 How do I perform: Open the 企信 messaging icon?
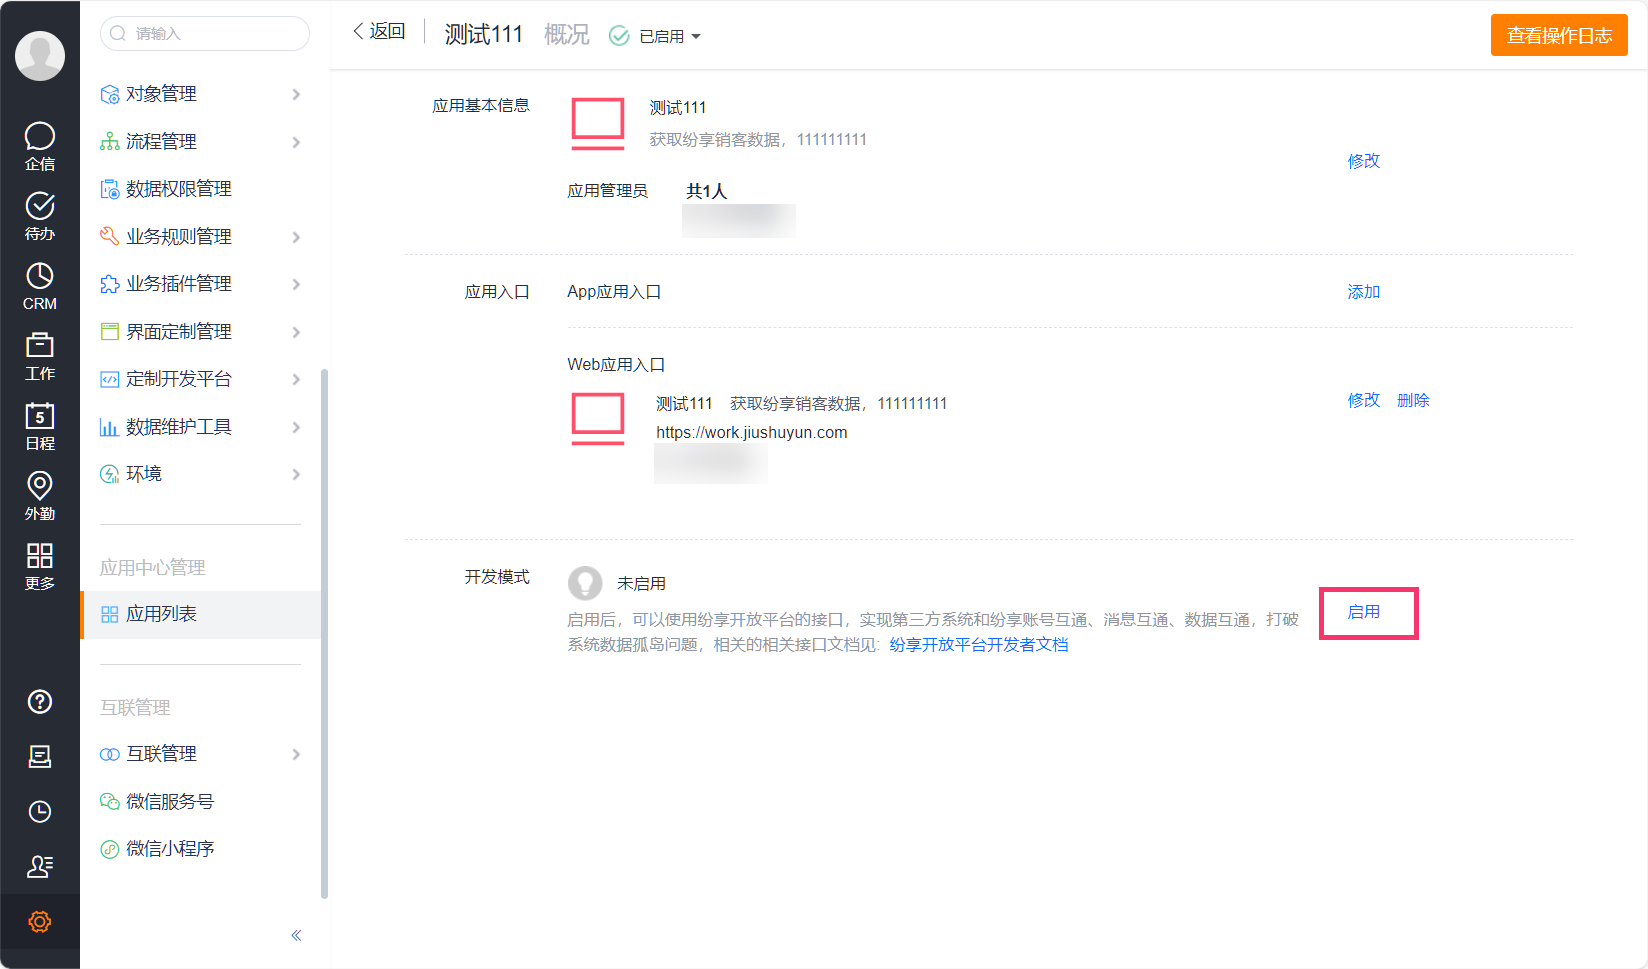[39, 146]
